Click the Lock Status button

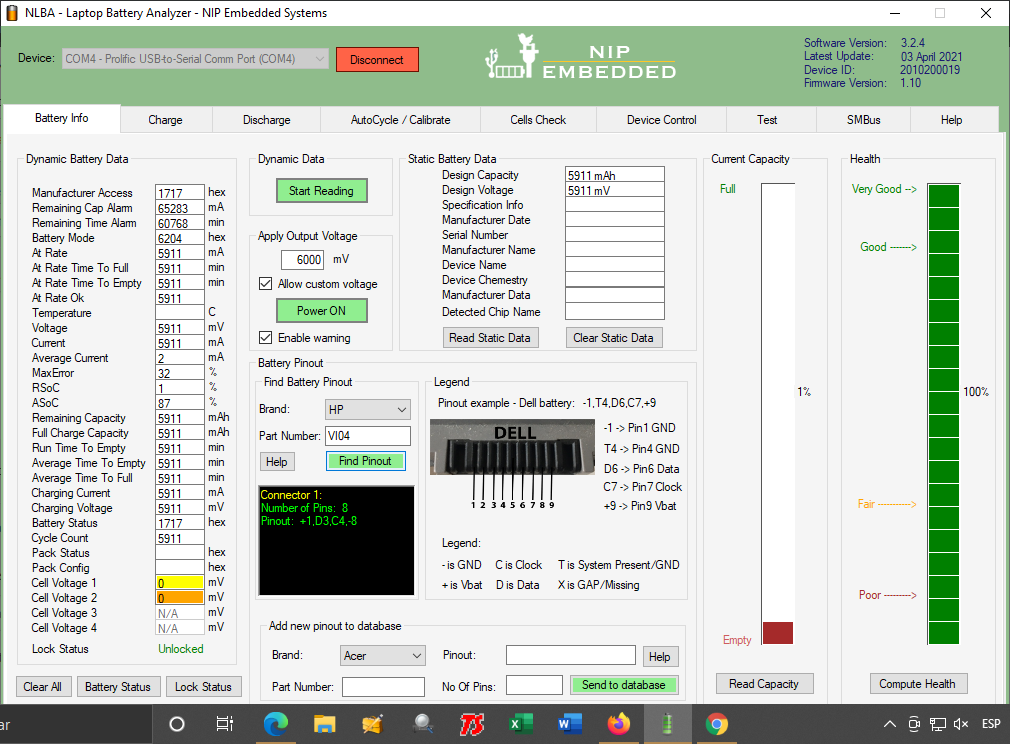point(203,687)
